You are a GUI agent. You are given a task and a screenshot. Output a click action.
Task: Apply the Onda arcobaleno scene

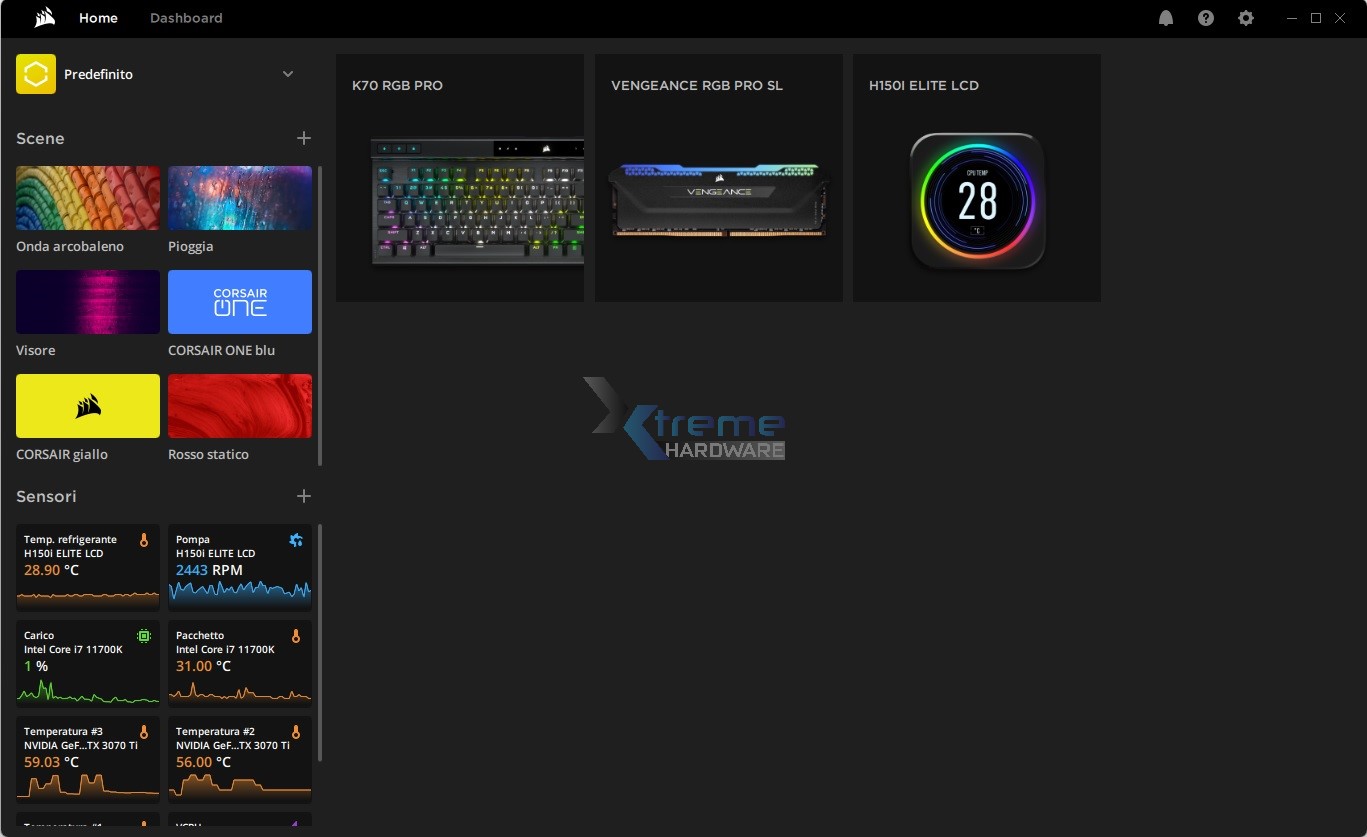click(87, 197)
